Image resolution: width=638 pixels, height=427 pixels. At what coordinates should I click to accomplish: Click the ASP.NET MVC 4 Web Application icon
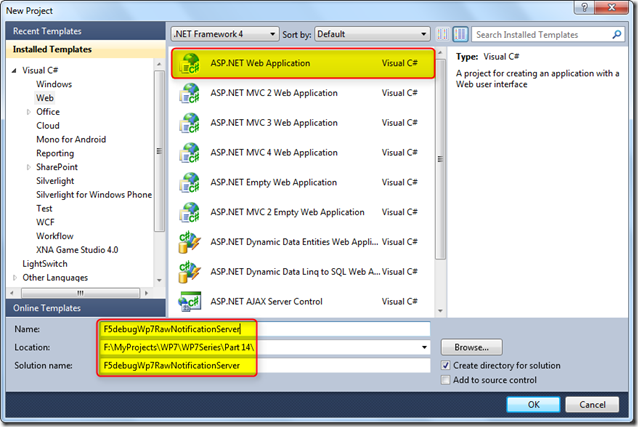click(190, 153)
